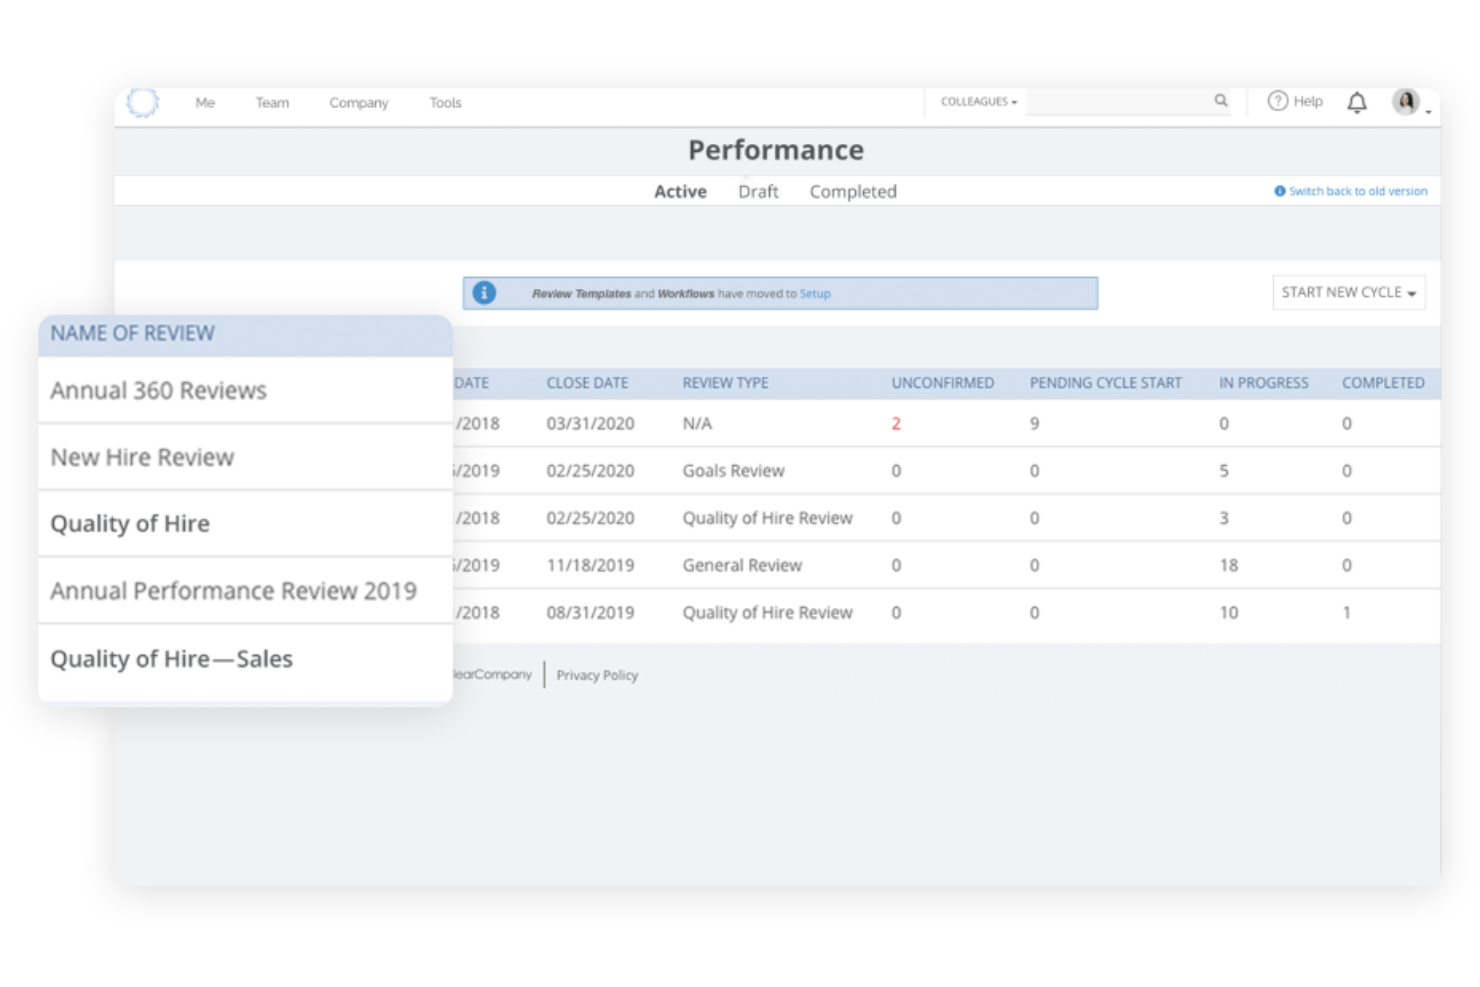Click the N/A review type cell

pos(697,424)
